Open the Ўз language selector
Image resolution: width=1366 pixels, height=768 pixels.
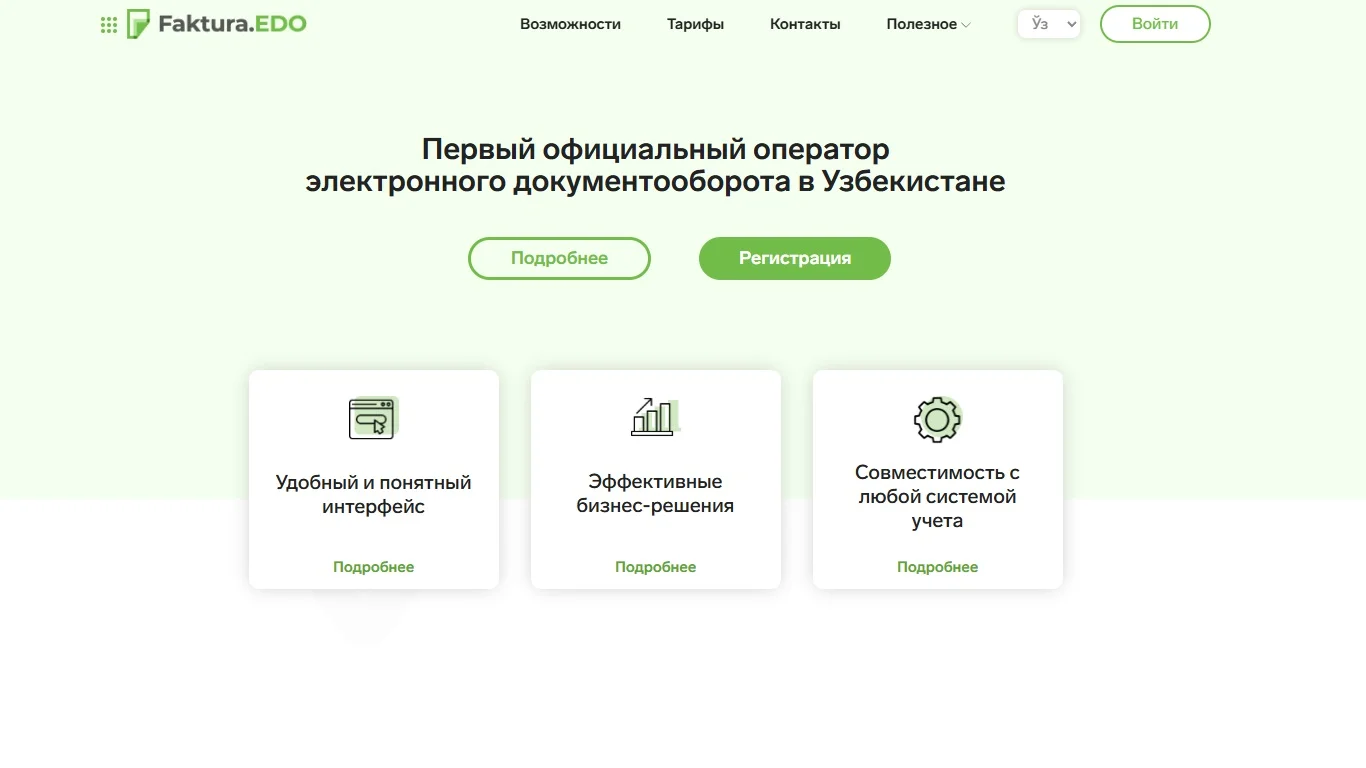pyautogui.click(x=1048, y=24)
